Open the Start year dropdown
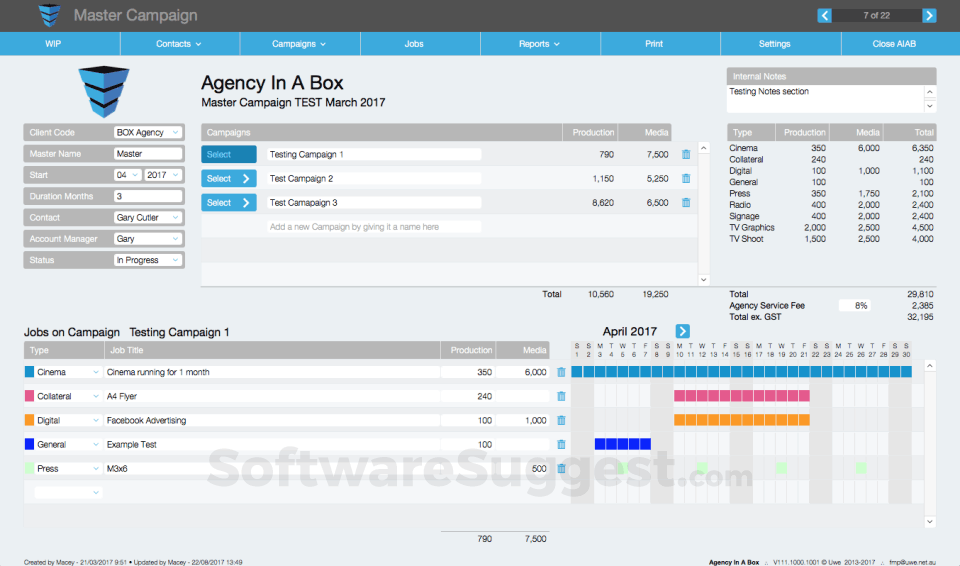960x566 pixels. tap(163, 175)
